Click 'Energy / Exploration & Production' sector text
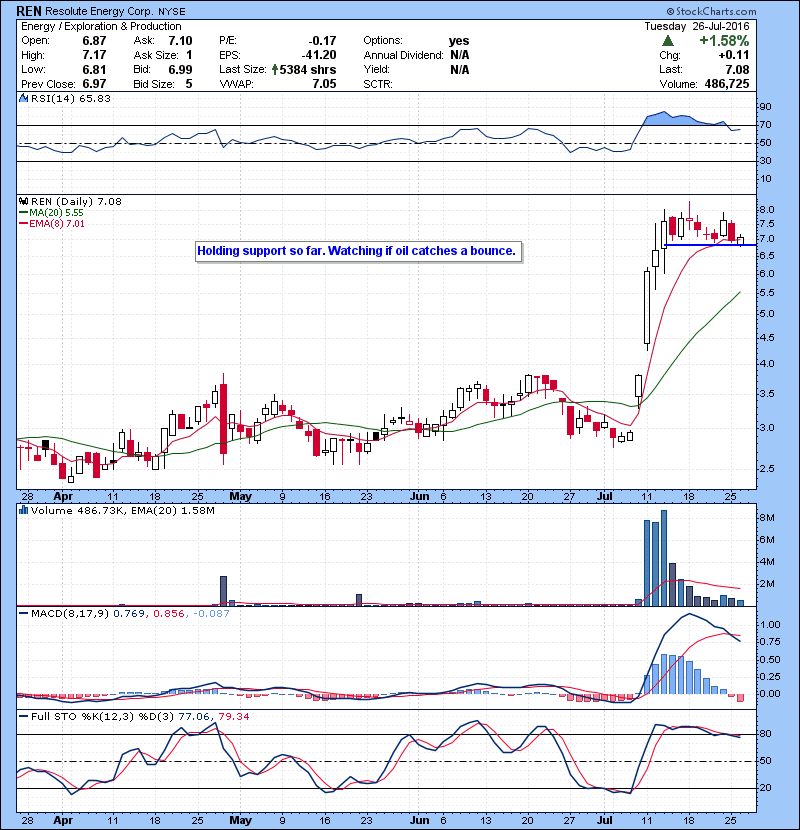Screen dimensions: 800x830 tap(101, 26)
